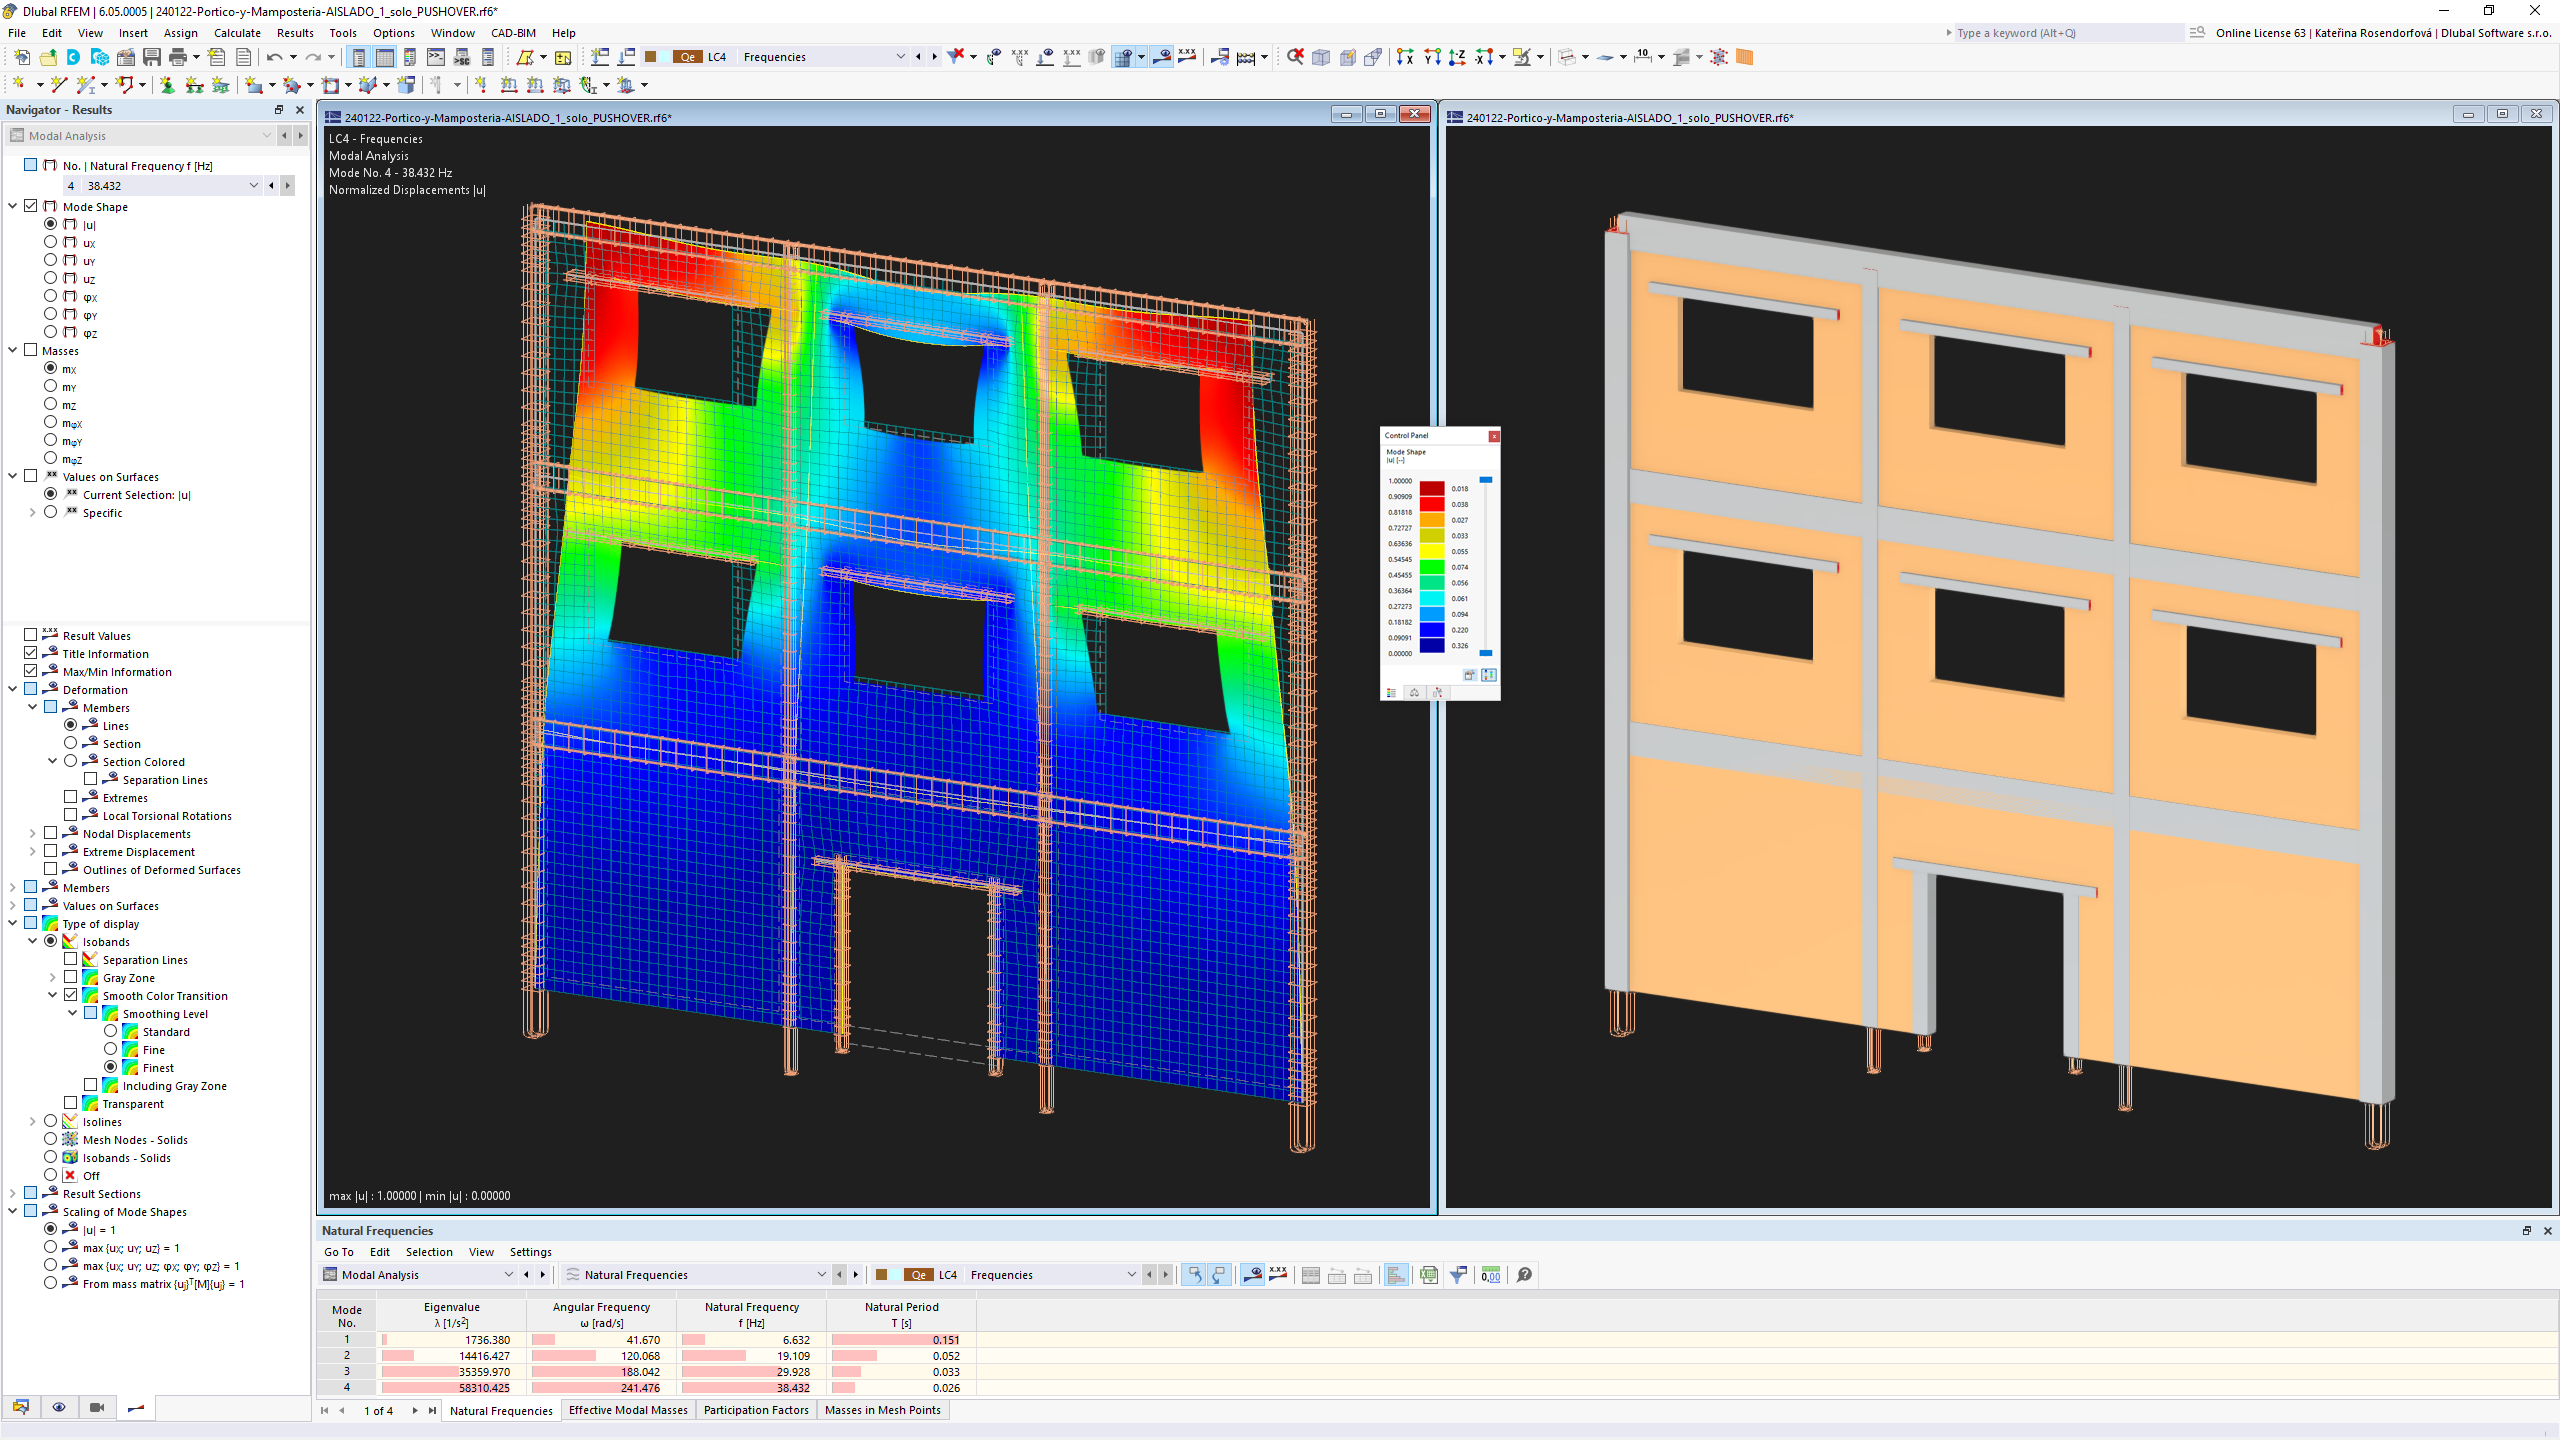Viewport: 2560px width, 1440px height.
Task: Click the Calculate menu item
Action: (237, 32)
